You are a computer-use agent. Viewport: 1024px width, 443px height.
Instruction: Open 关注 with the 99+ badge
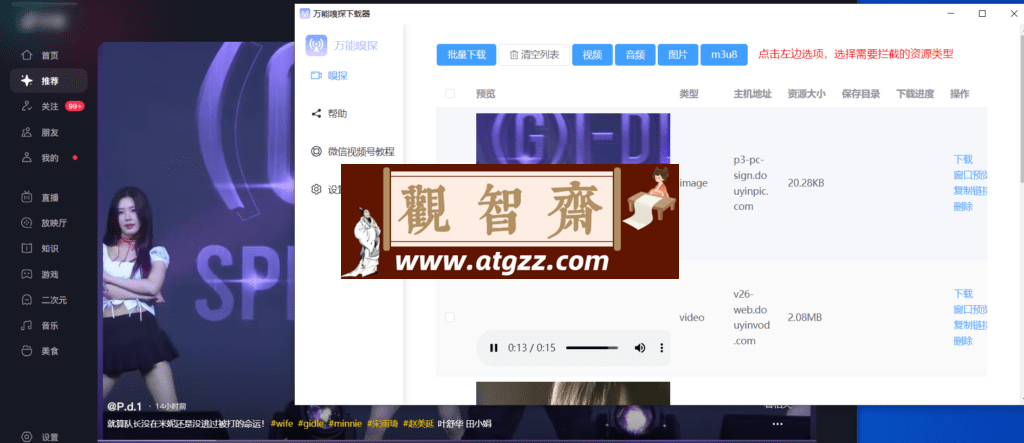(x=52, y=107)
